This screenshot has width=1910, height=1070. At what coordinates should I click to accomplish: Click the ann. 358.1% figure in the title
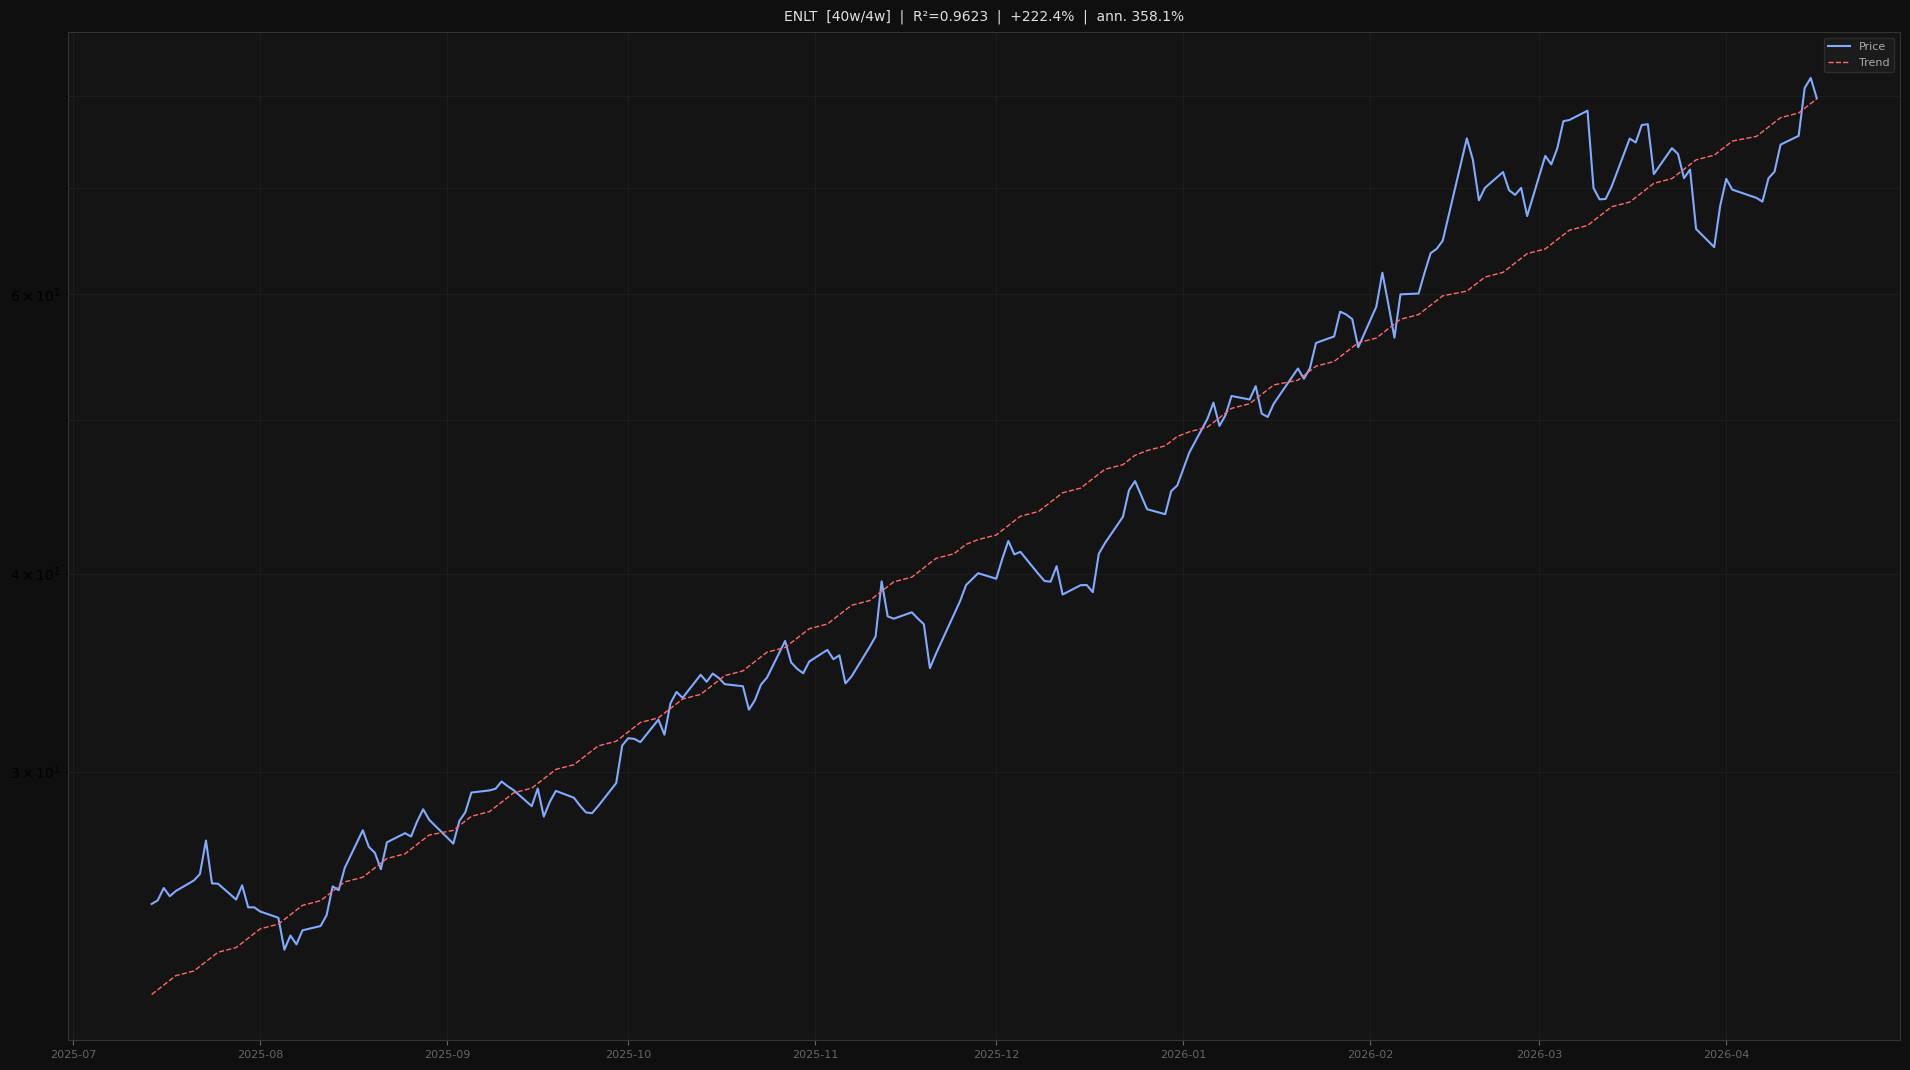[x=1139, y=17]
